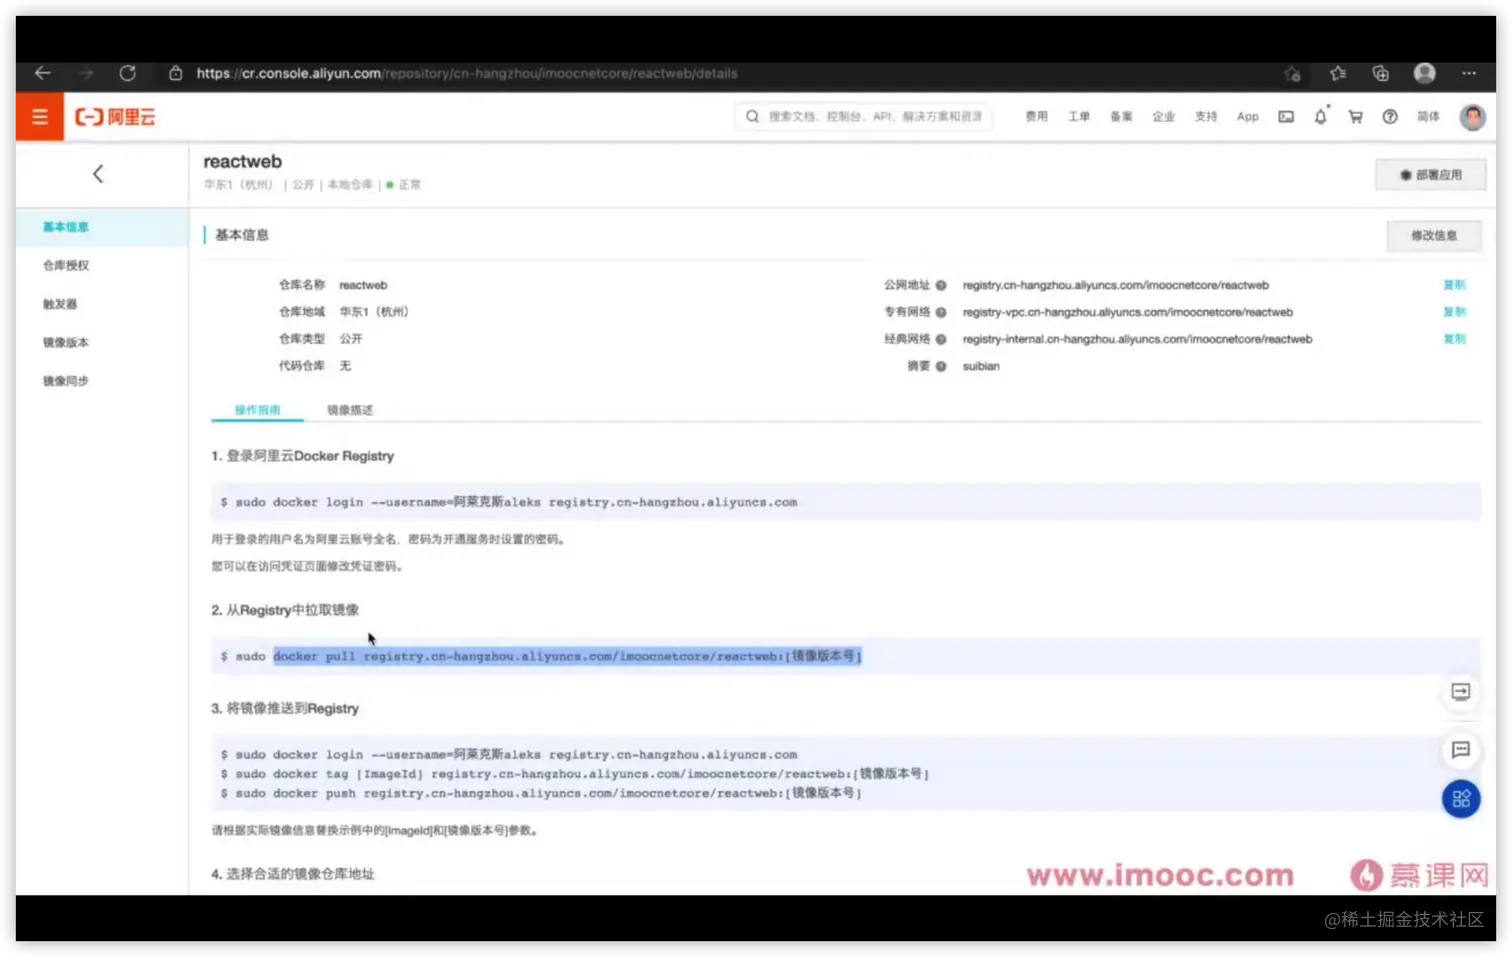
Task: Click the 修改信息 button
Action: 1434,236
